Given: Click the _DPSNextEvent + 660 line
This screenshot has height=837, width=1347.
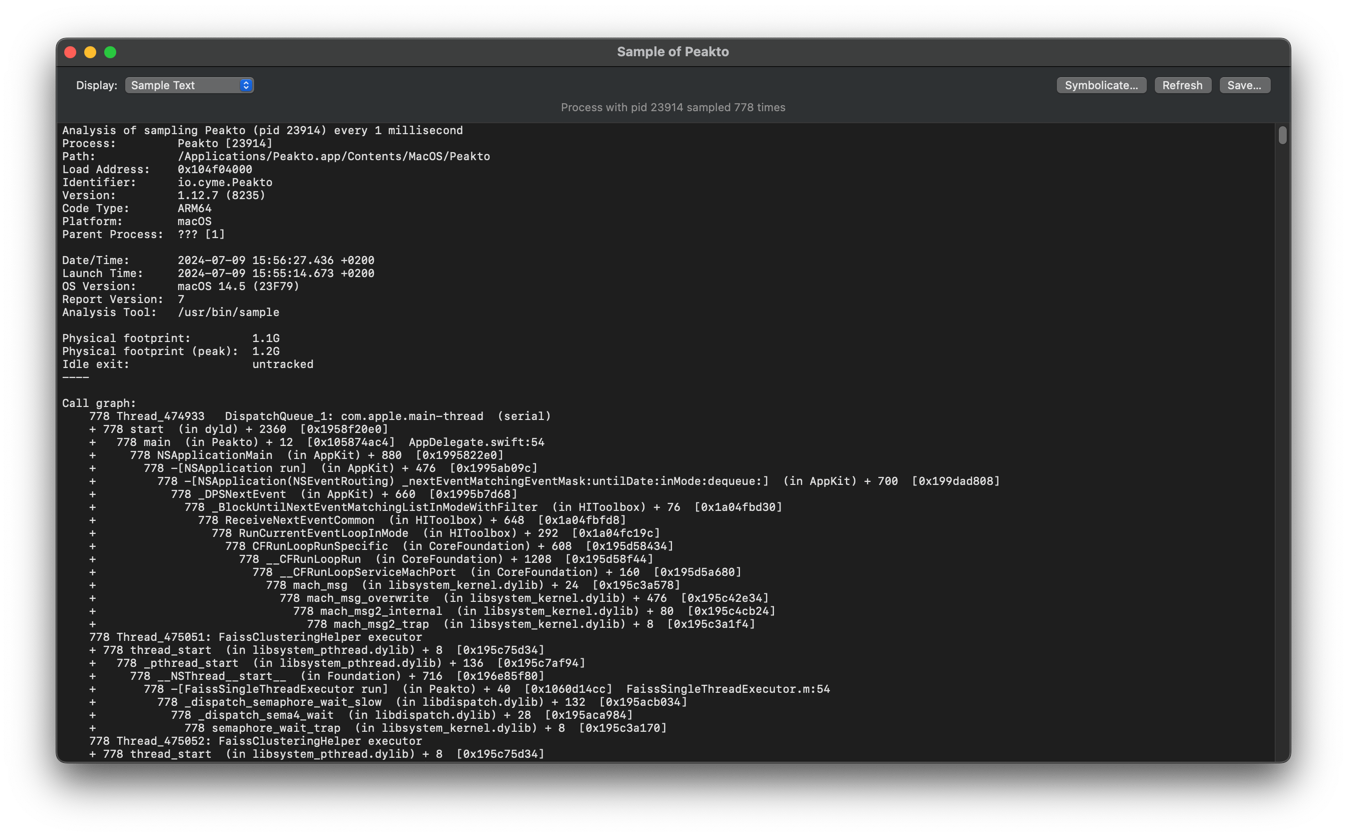Looking at the screenshot, I should point(303,494).
